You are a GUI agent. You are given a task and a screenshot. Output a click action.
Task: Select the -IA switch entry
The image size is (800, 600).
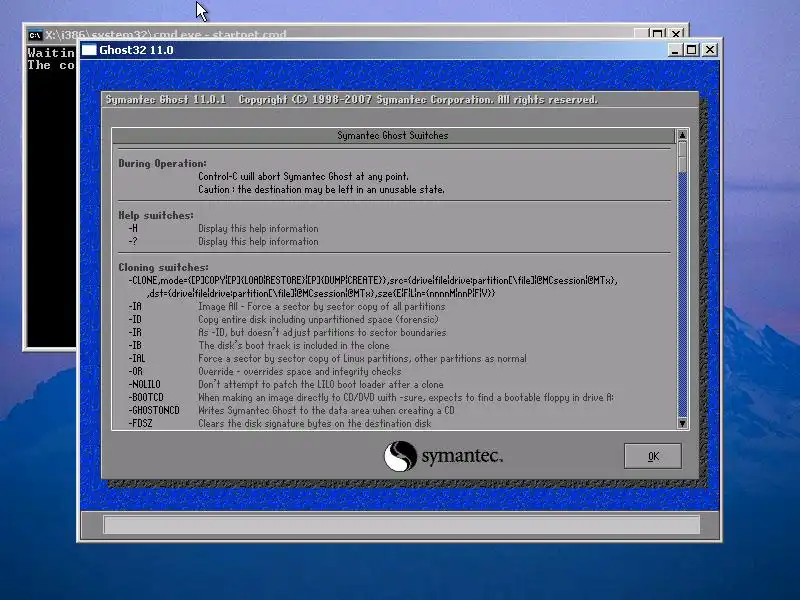point(135,306)
